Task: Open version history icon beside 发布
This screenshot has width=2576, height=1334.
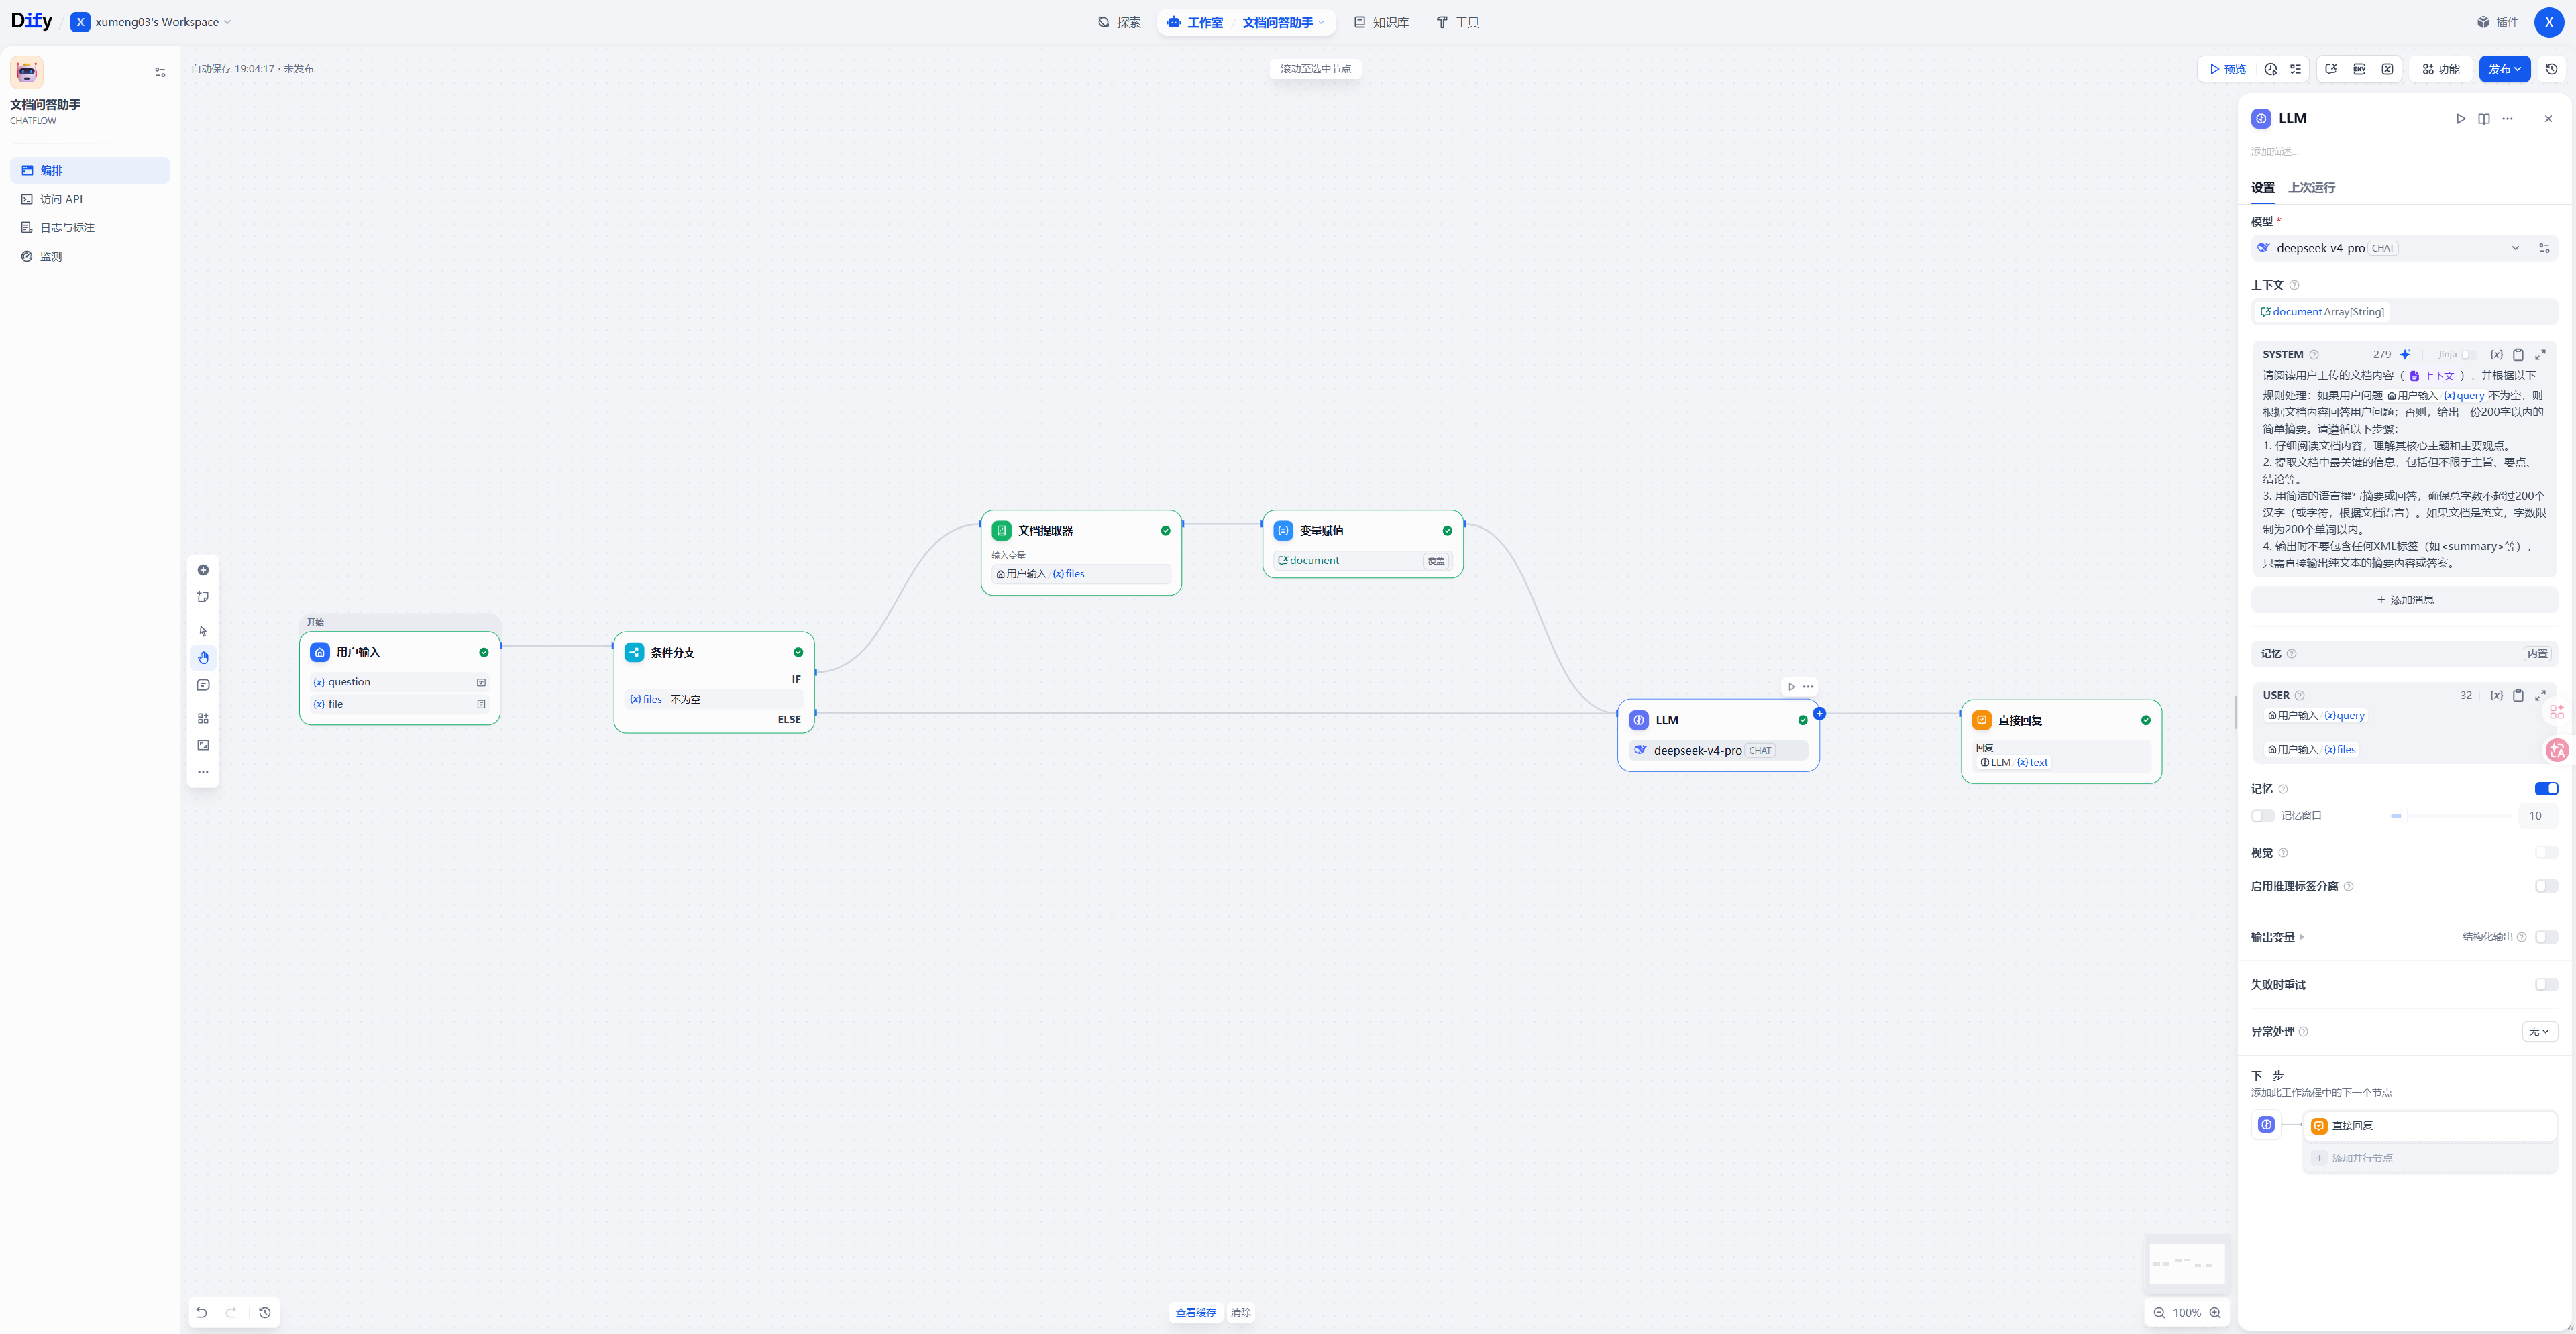Action: 2551,69
